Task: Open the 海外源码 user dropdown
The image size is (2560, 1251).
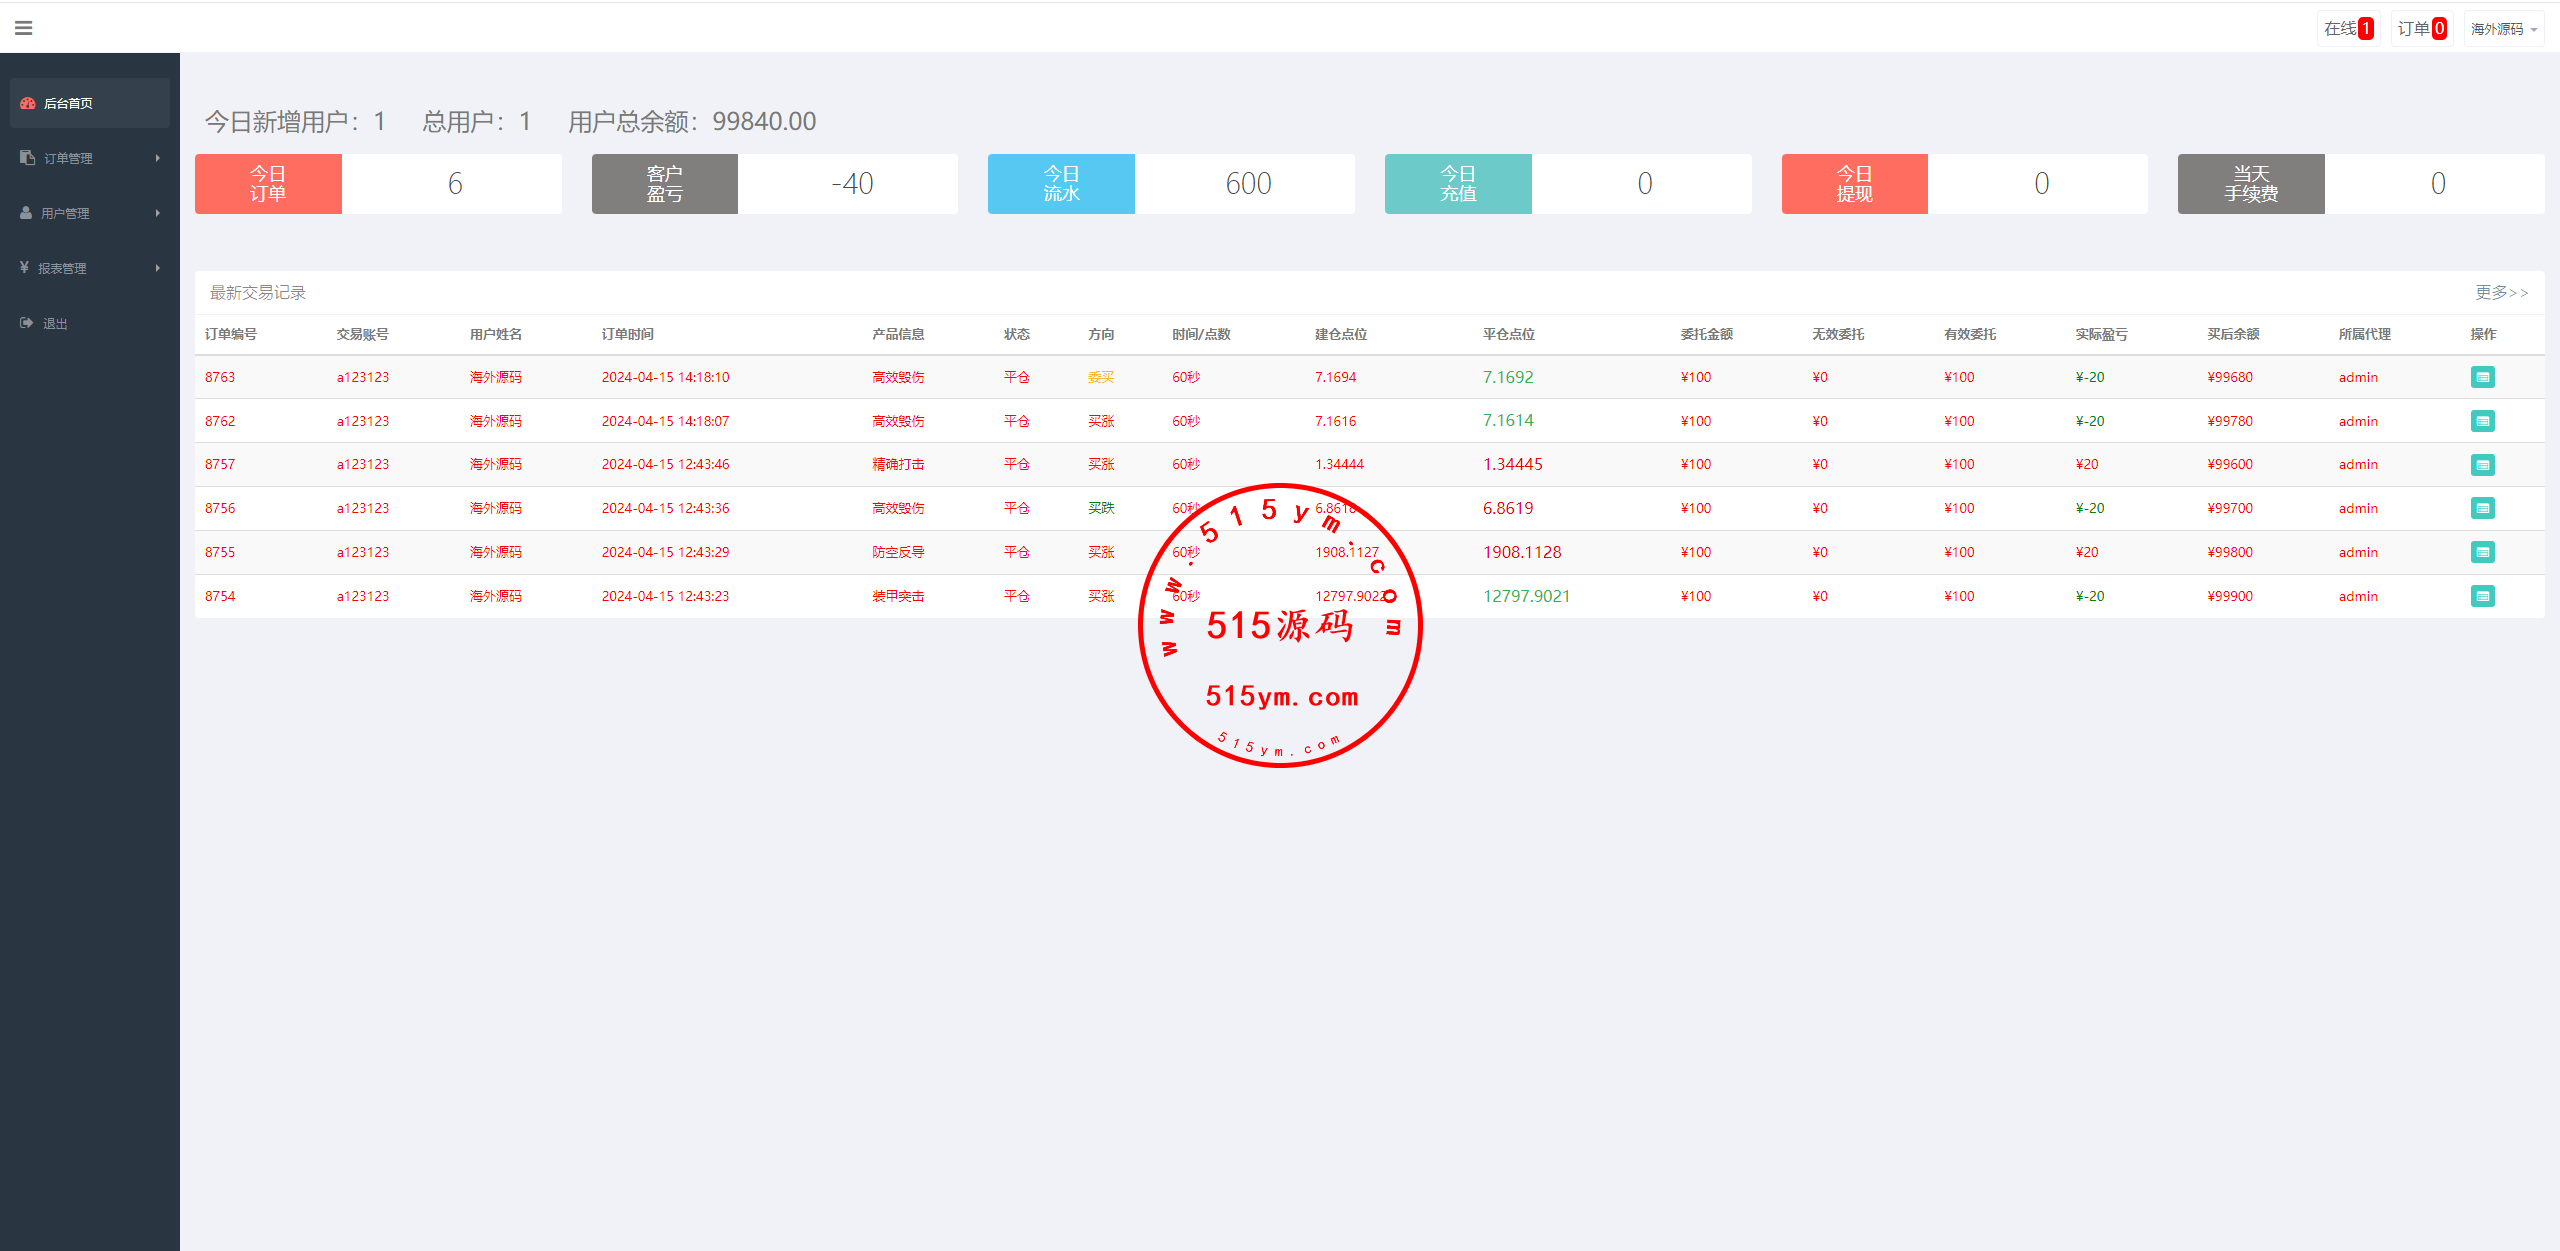Action: pyautogui.click(x=2503, y=29)
